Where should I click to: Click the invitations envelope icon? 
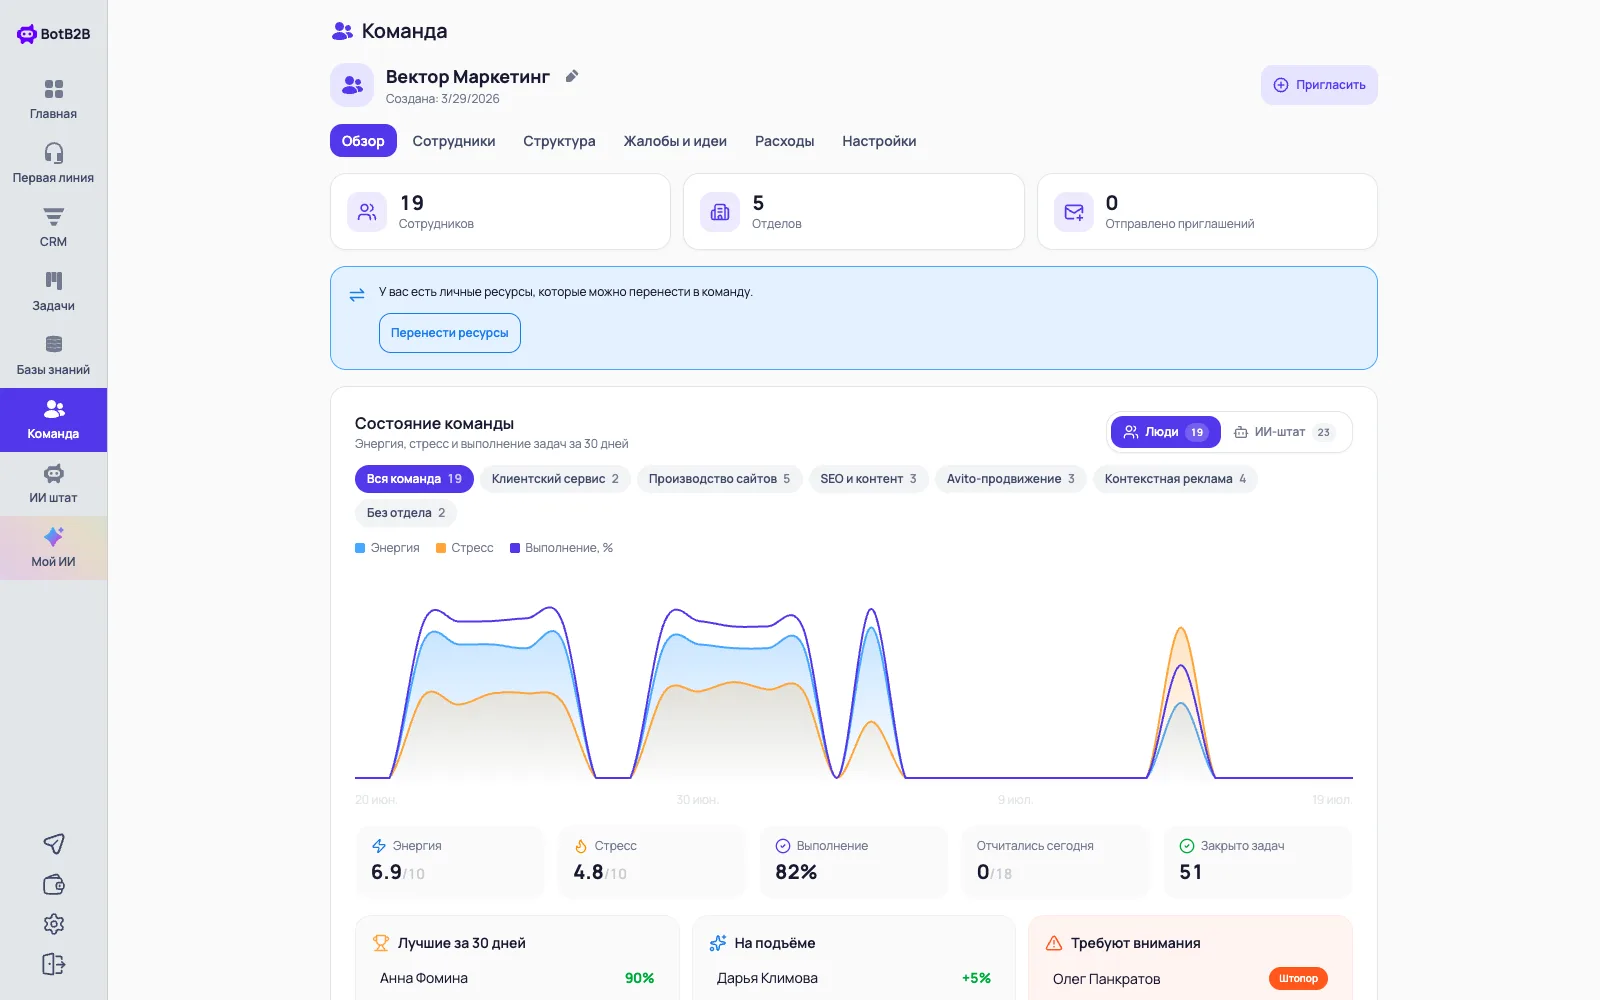tap(1074, 212)
